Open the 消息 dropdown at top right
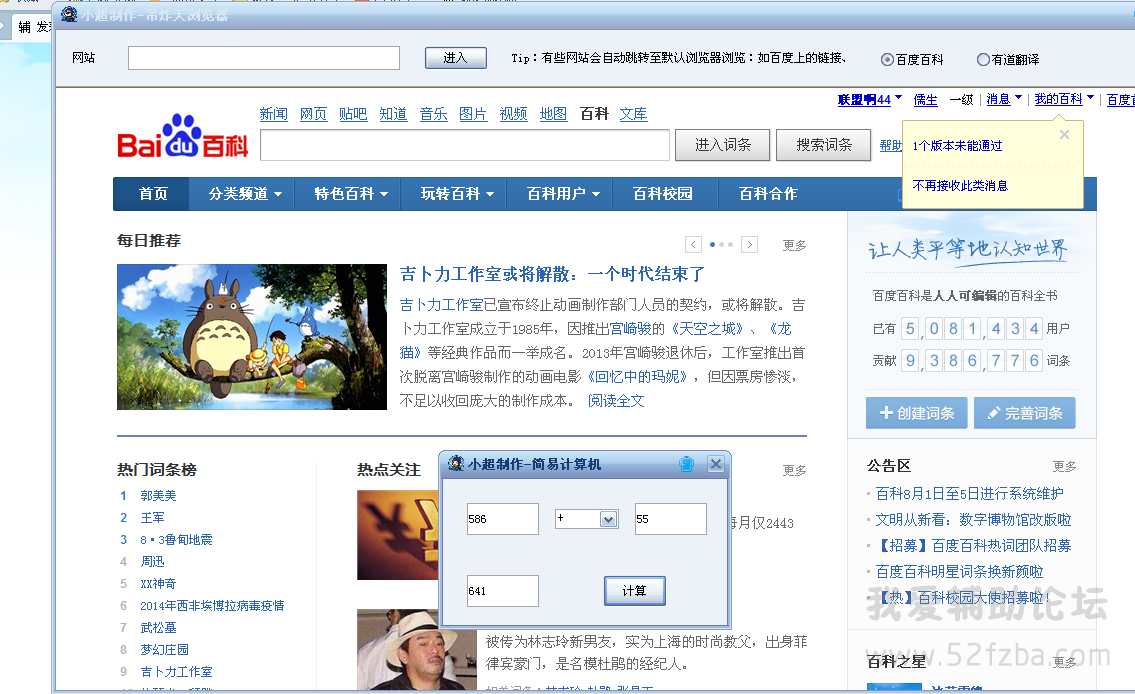 1004,99
